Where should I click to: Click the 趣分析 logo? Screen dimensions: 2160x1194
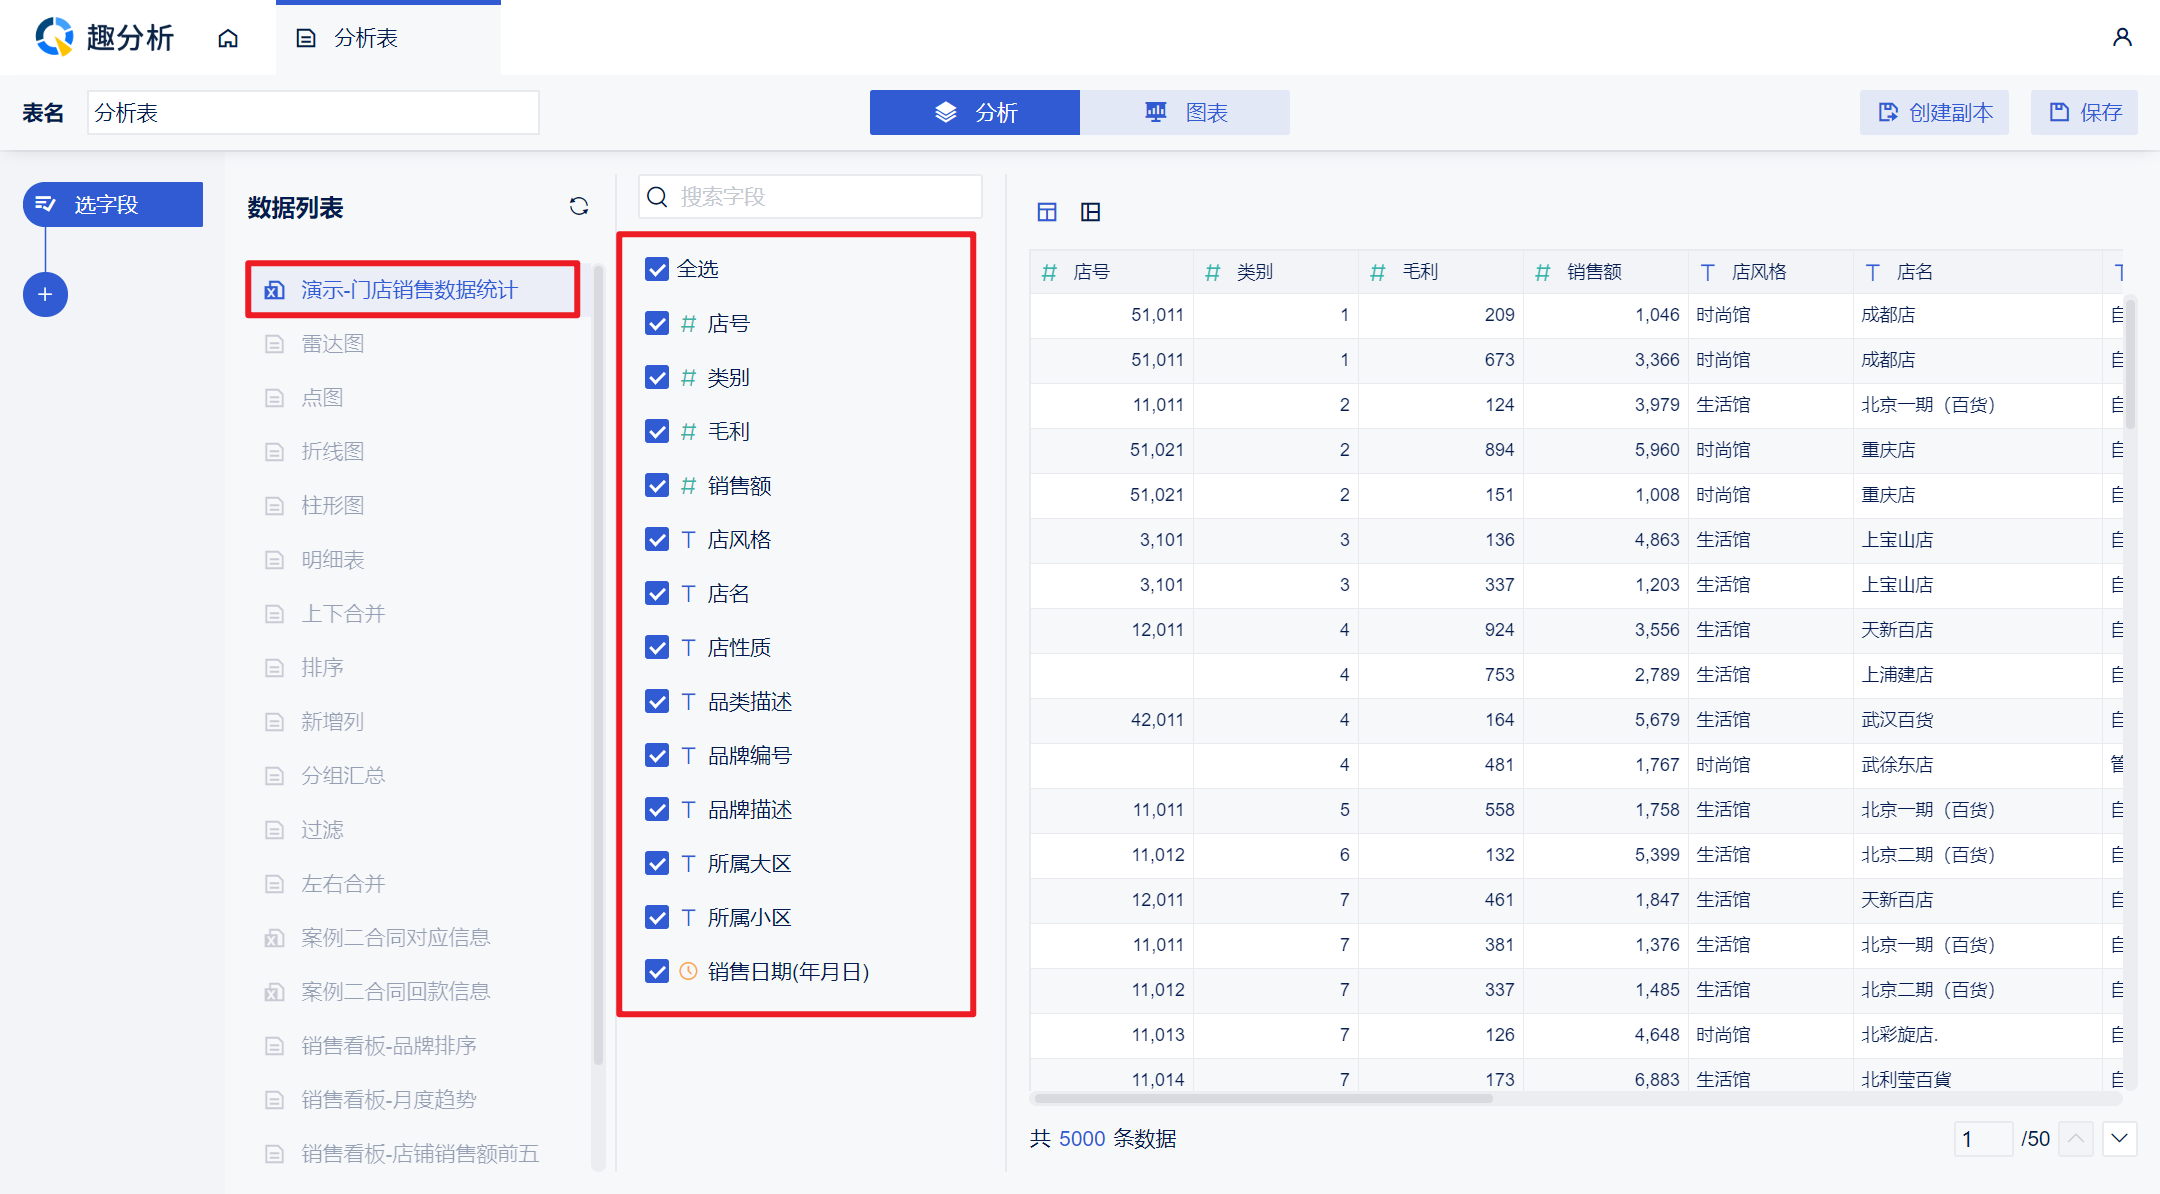(x=104, y=38)
